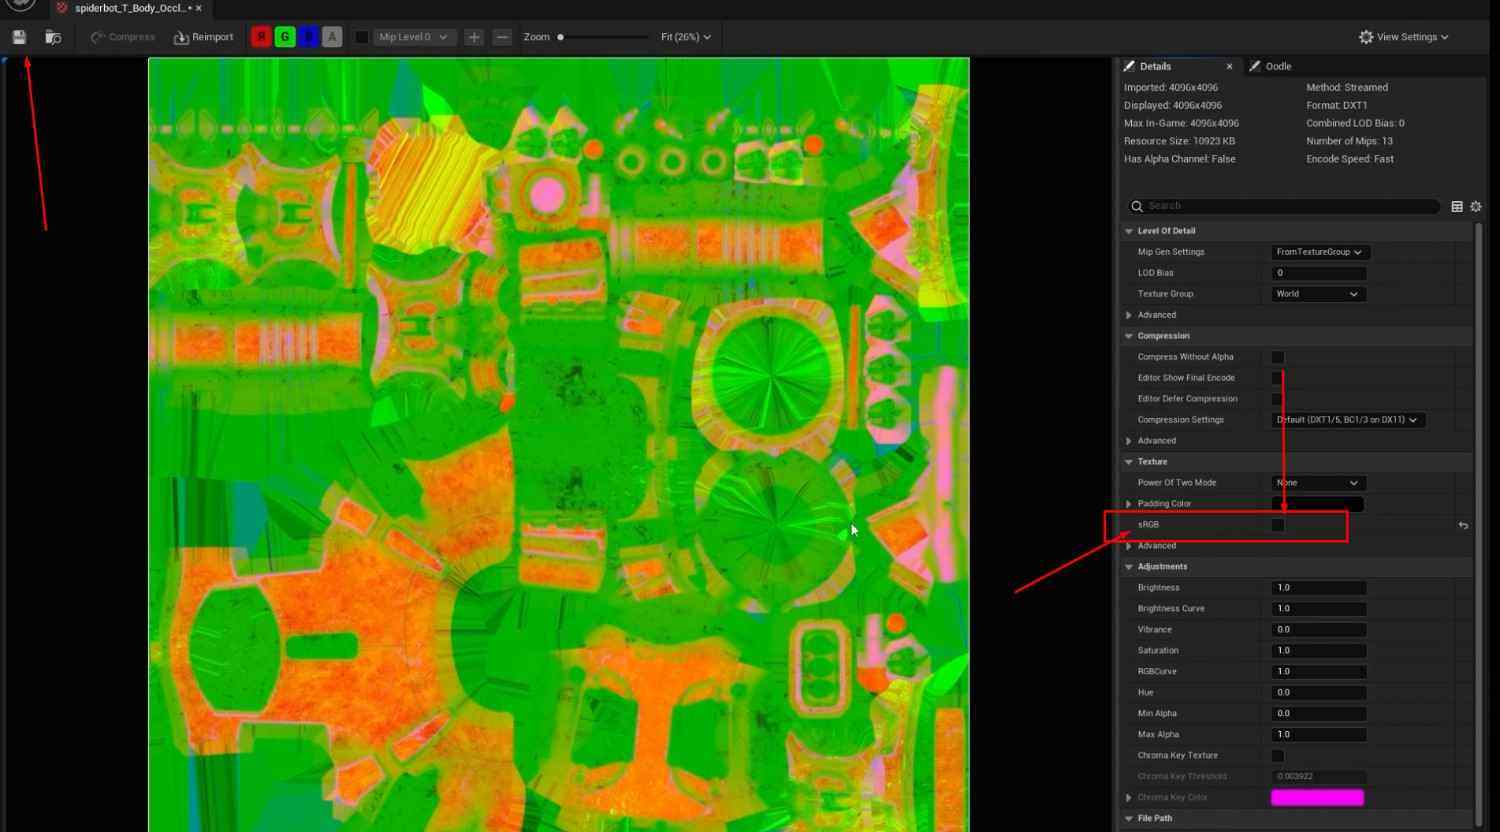This screenshot has width=1500, height=832.
Task: Toggle the green G channel view
Action: pos(285,37)
